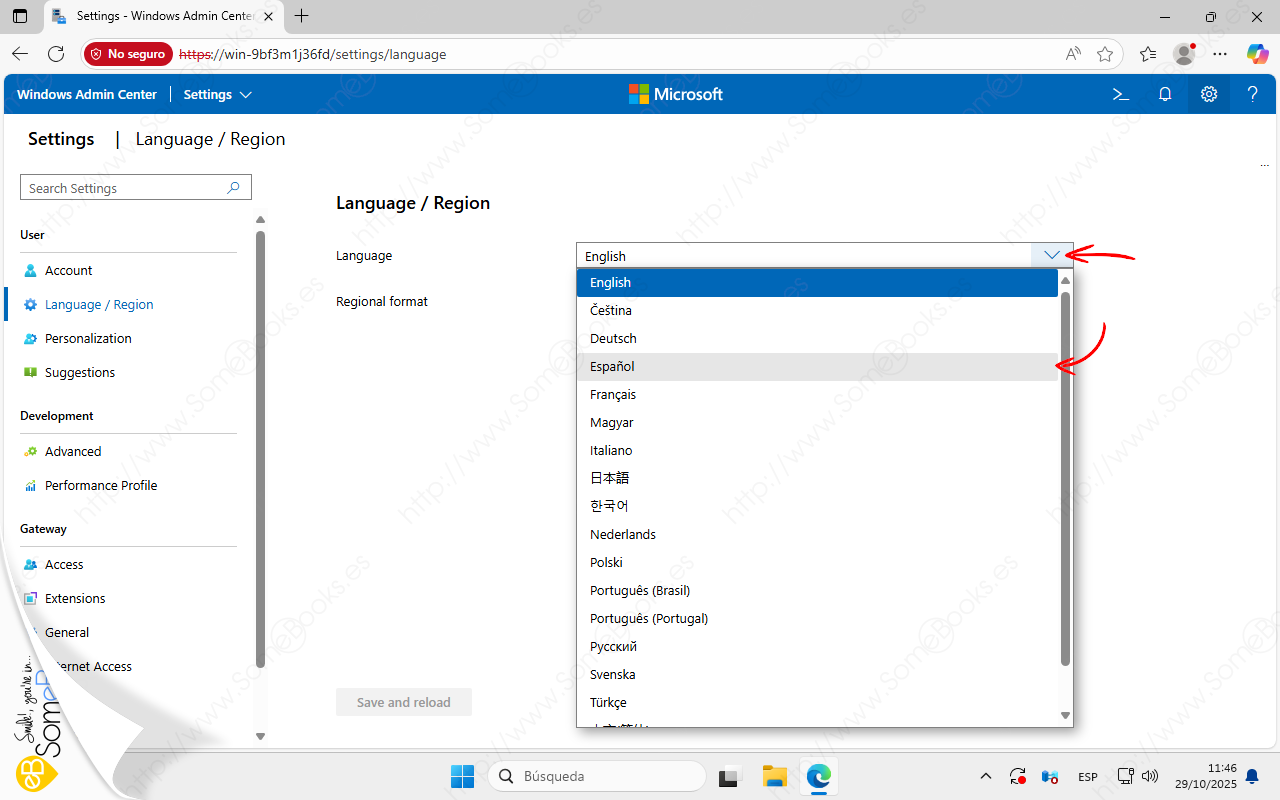This screenshot has height=800, width=1280.
Task: Collapse the Language dropdown using its chevron
Action: click(1051, 255)
